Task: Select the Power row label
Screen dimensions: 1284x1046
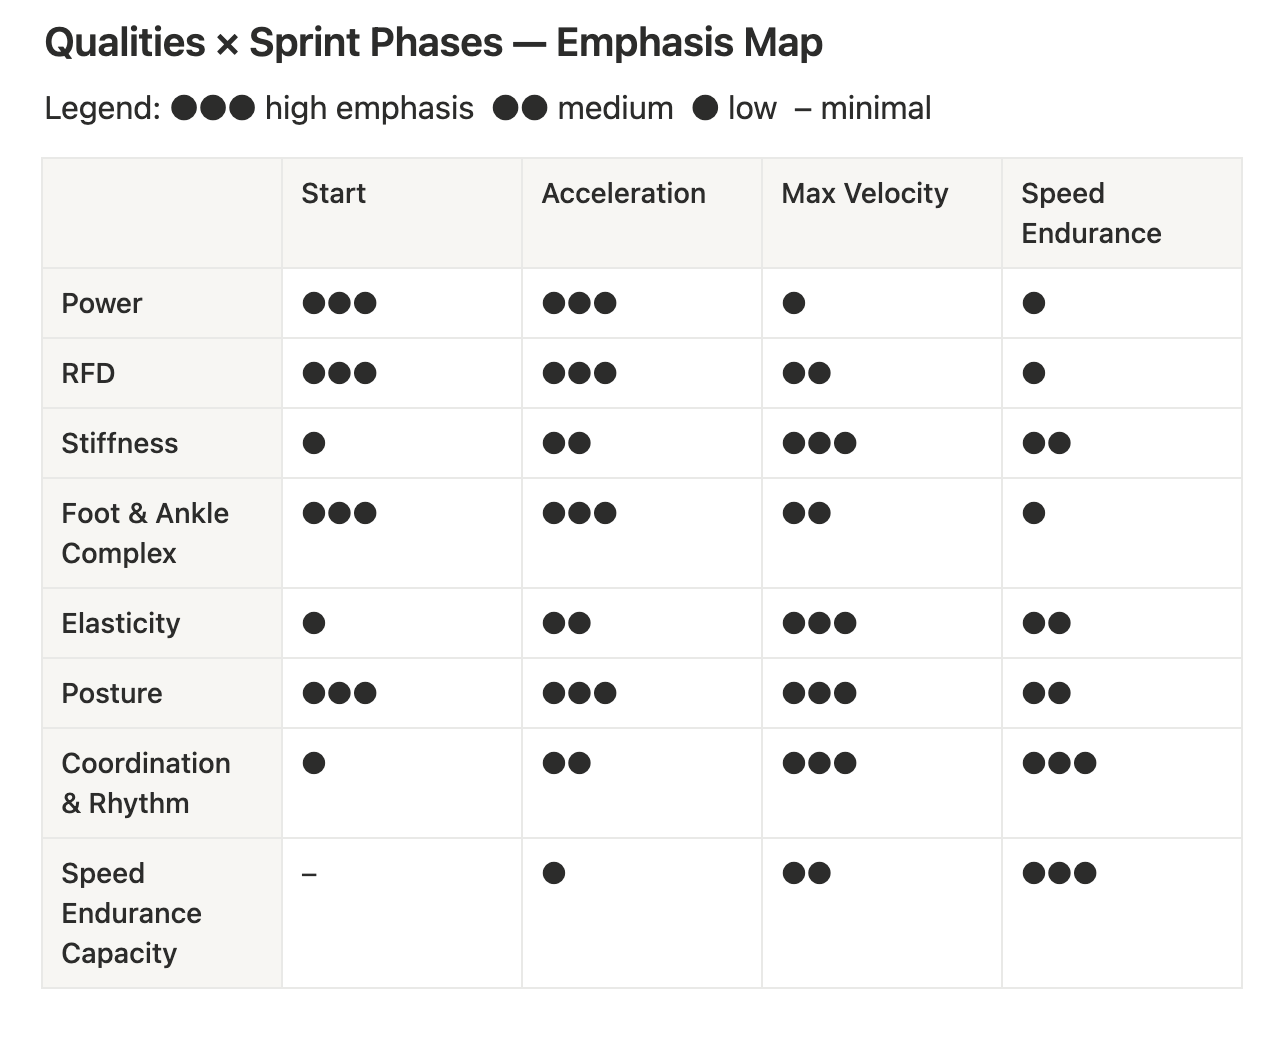Action: (102, 303)
